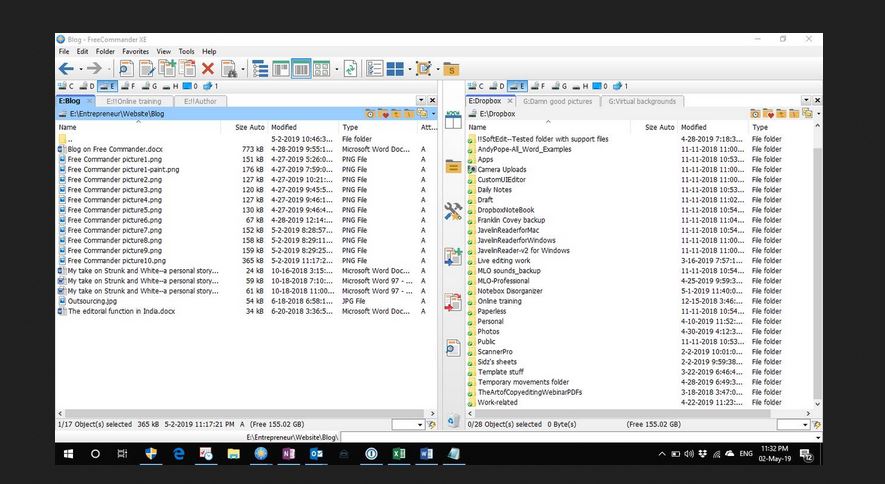Image resolution: width=885 pixels, height=484 pixels.
Task: Click the search files binoculars icon
Action: coord(229,69)
